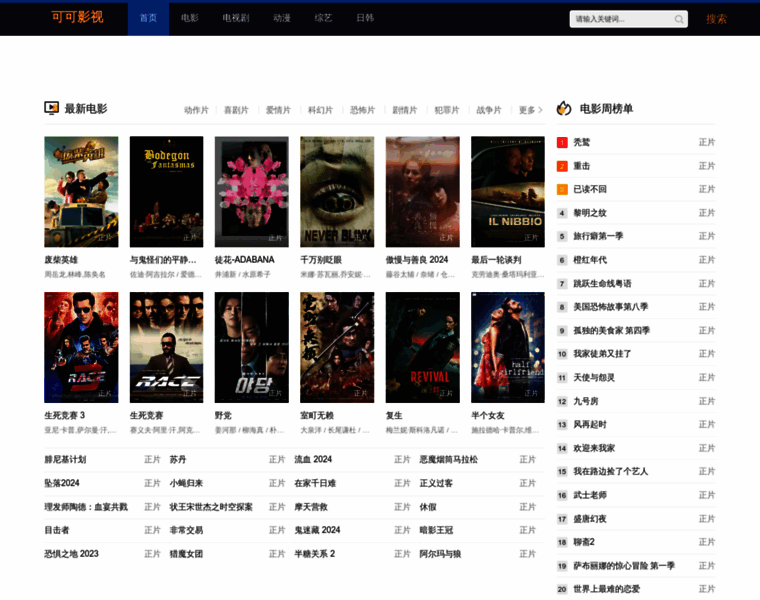Screen dimensions: 760x600
Task: Click the flame icon beside 电影周榜单
Action: (x=564, y=108)
